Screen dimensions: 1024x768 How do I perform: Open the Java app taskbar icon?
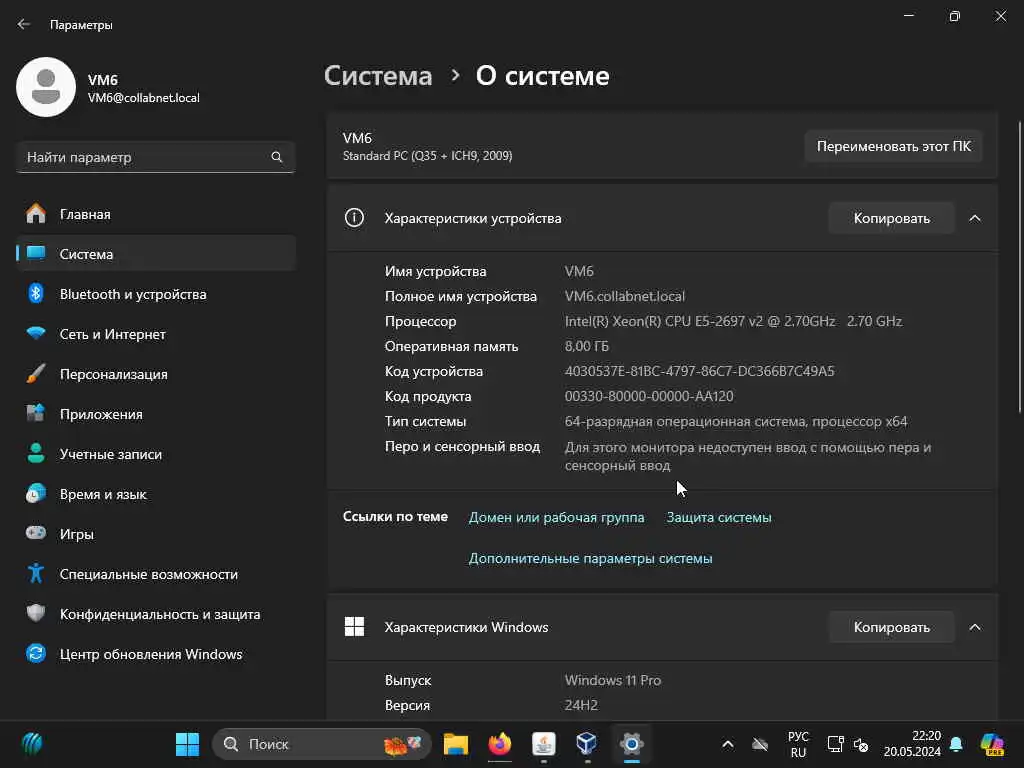click(x=543, y=744)
